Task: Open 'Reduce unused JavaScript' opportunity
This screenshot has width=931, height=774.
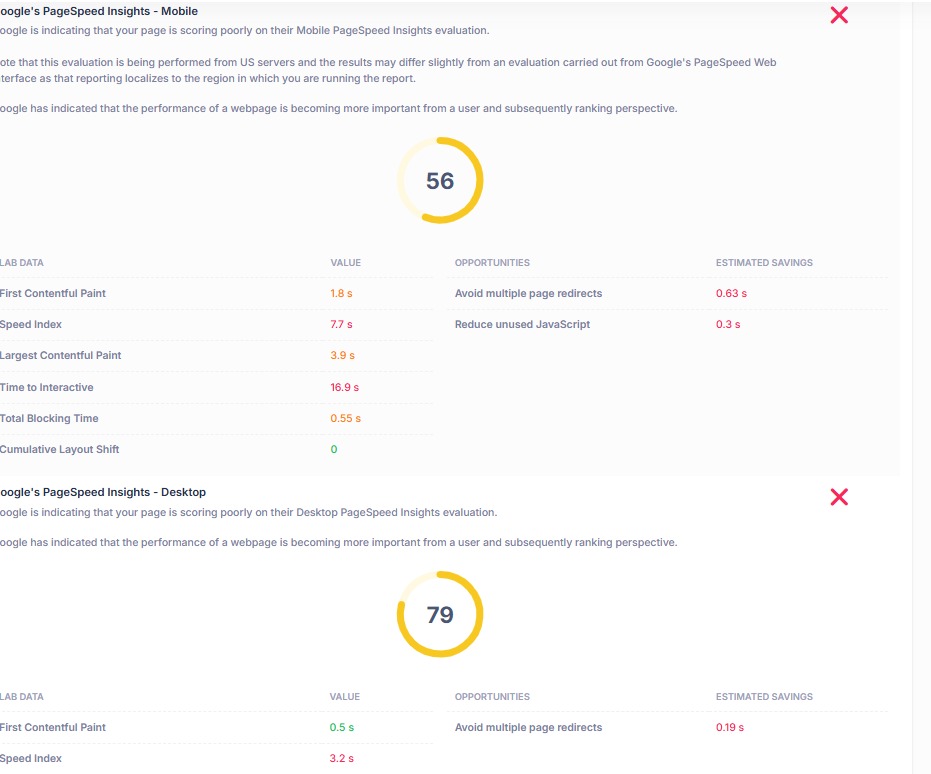Action: (522, 325)
